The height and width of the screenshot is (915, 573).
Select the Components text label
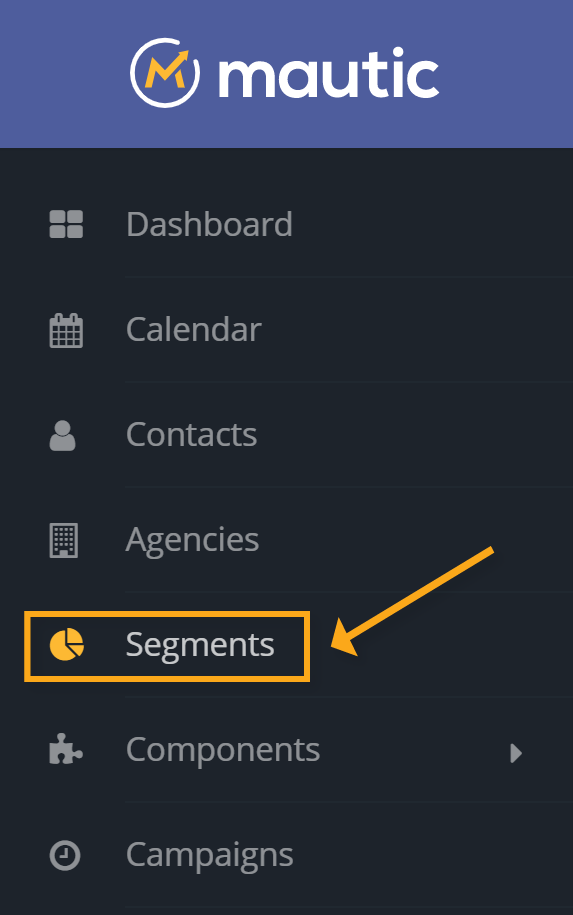223,750
